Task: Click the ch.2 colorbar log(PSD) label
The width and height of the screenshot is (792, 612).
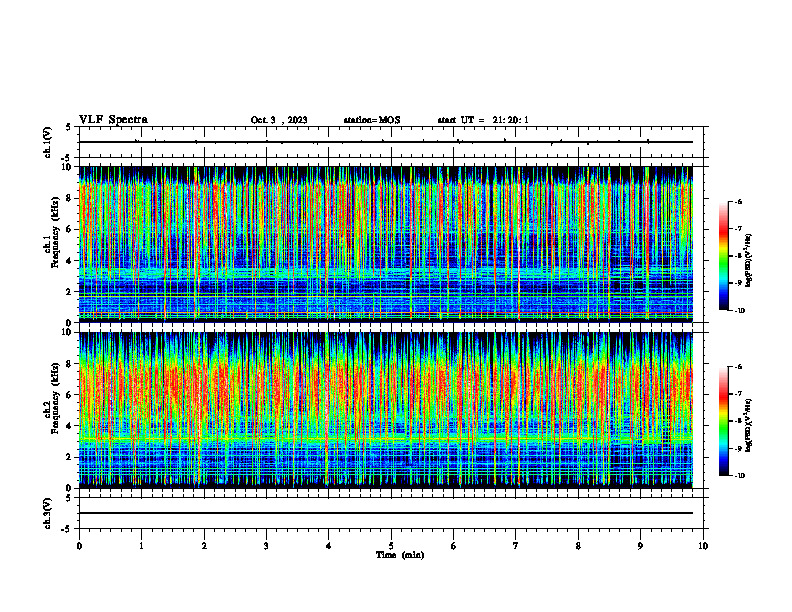Action: click(x=749, y=426)
